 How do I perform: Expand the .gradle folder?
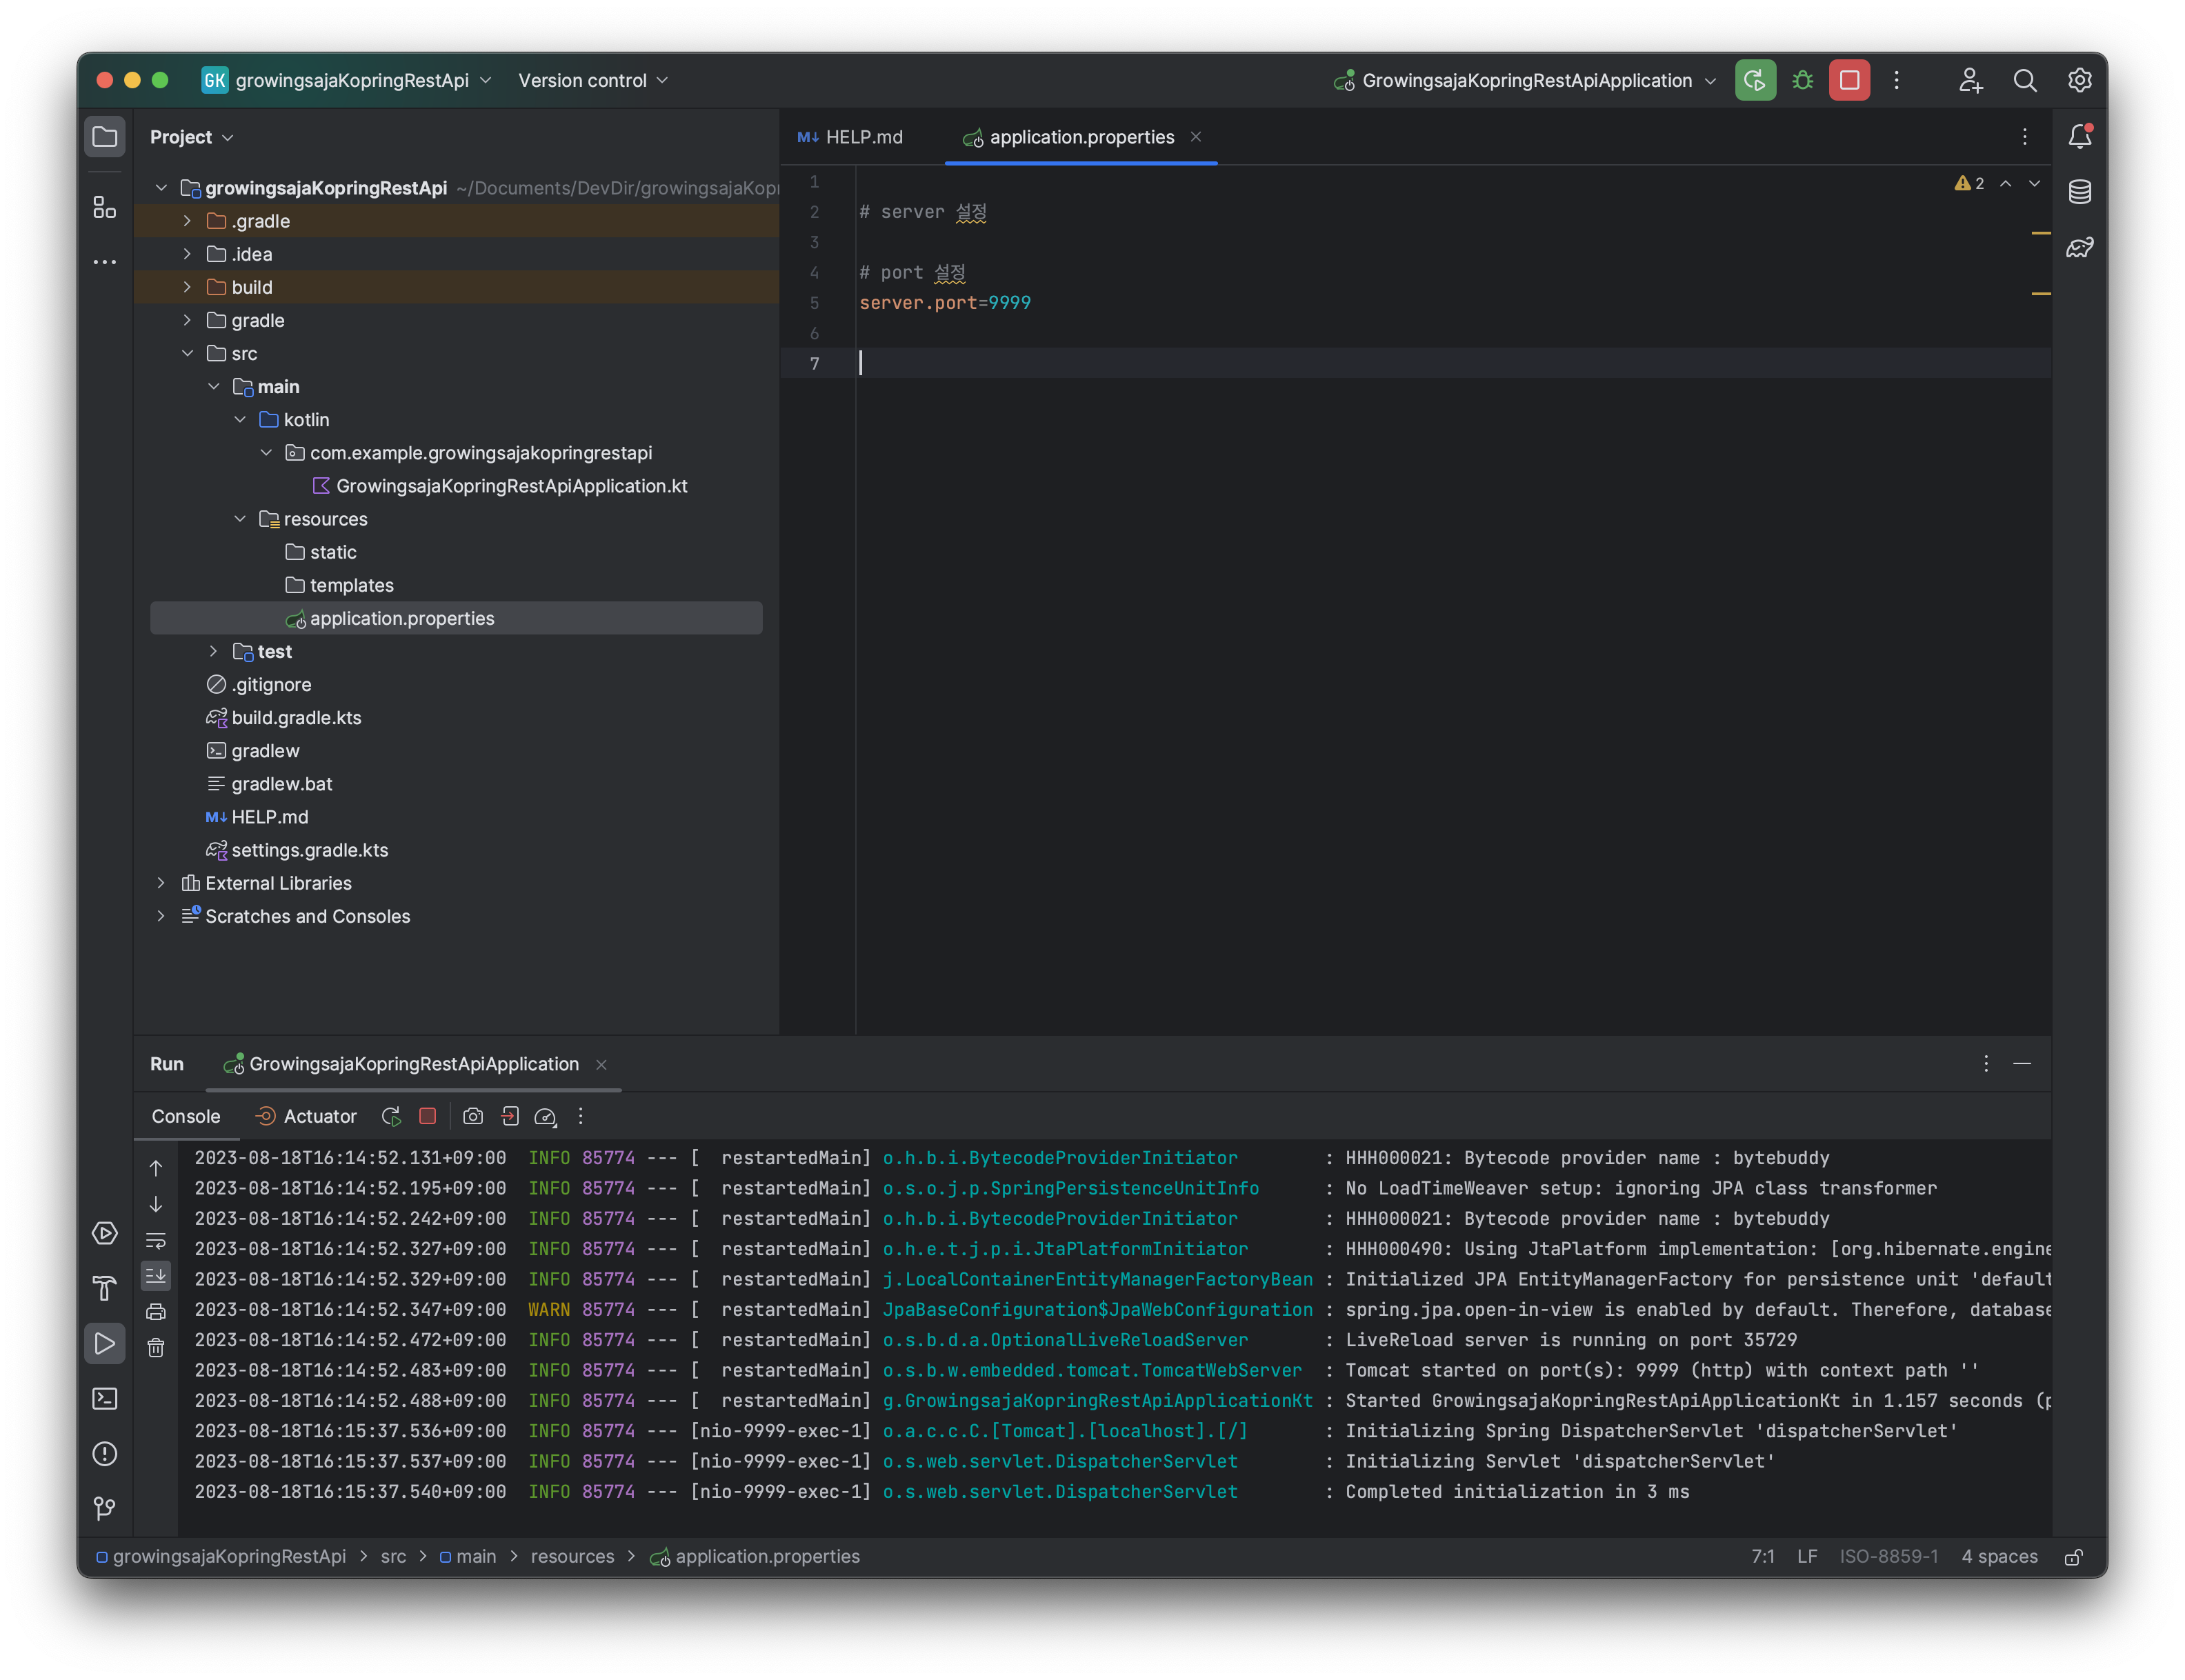(187, 221)
